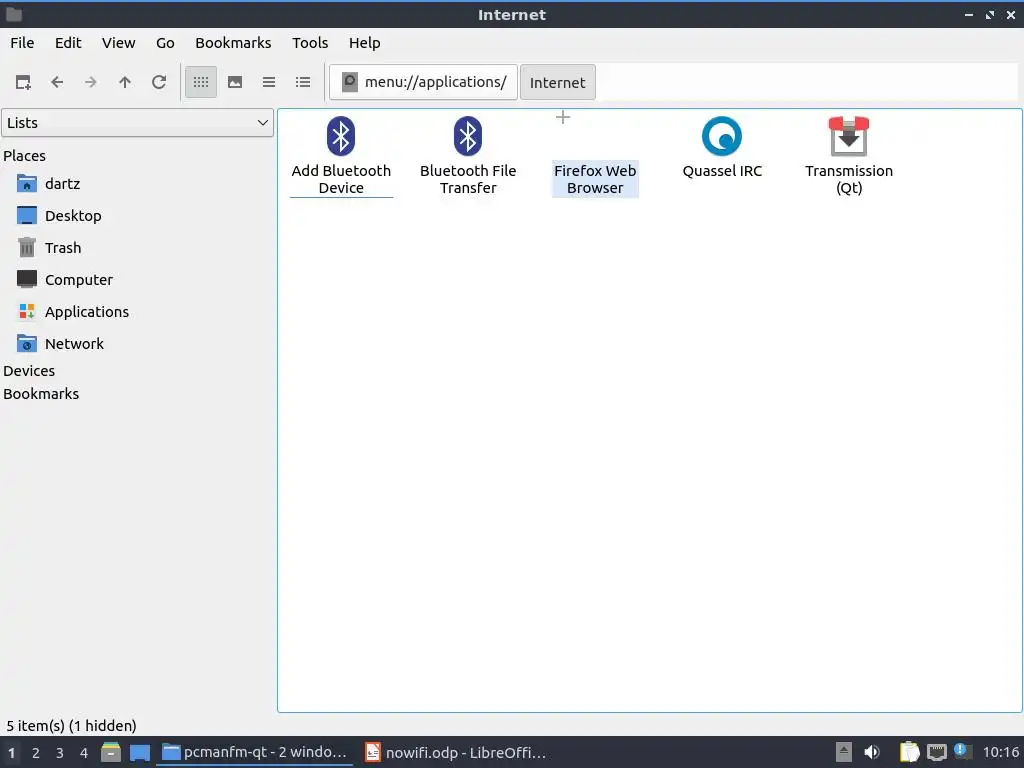1024x768 pixels.
Task: Open the Bookmarks menu
Action: 233,43
